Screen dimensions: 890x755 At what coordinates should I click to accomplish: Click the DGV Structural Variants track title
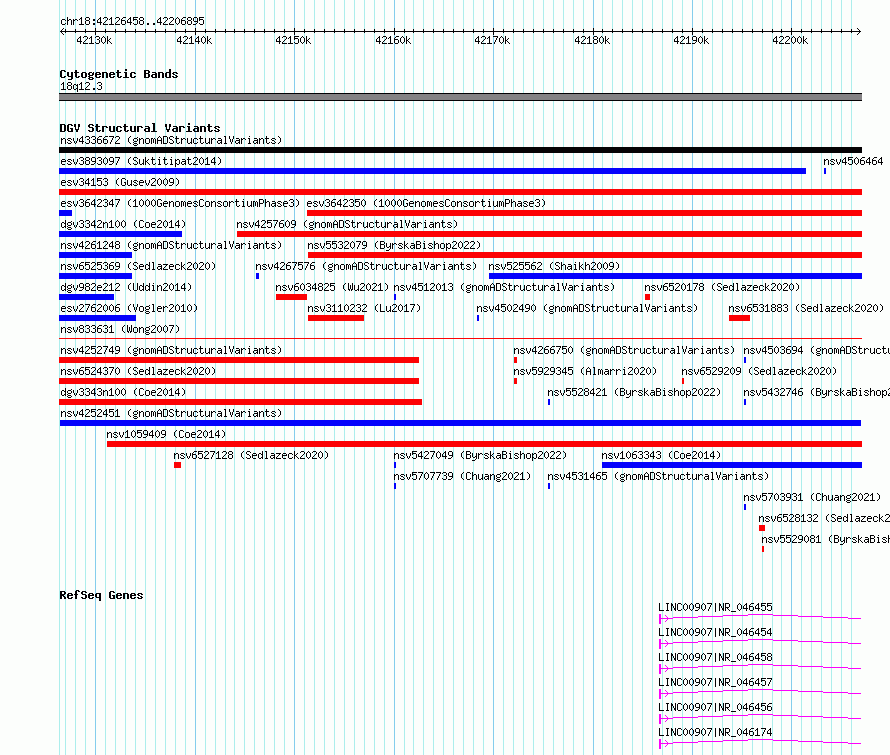[140, 128]
